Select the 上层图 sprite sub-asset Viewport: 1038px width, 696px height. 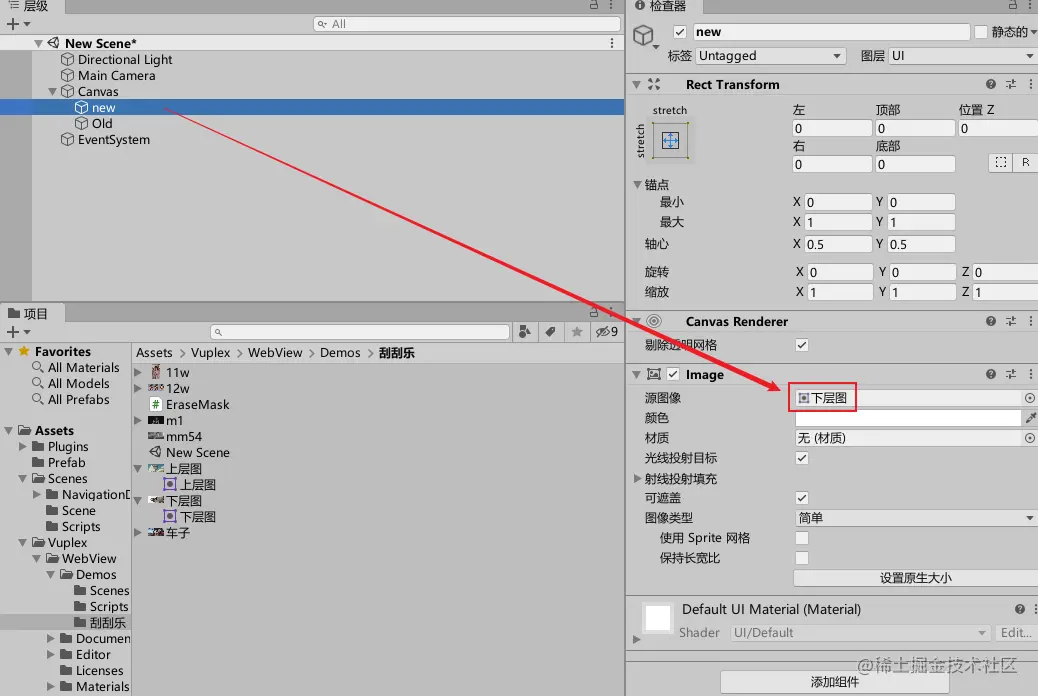tap(197, 485)
